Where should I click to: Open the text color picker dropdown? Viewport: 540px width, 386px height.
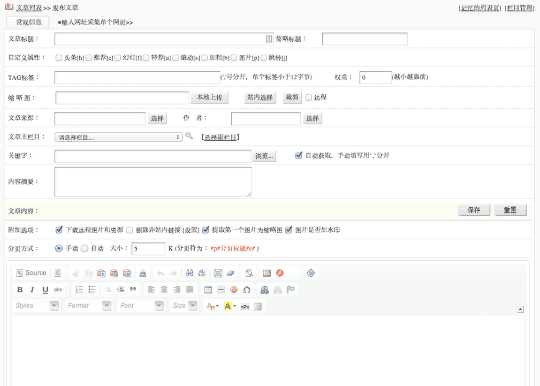212,306
